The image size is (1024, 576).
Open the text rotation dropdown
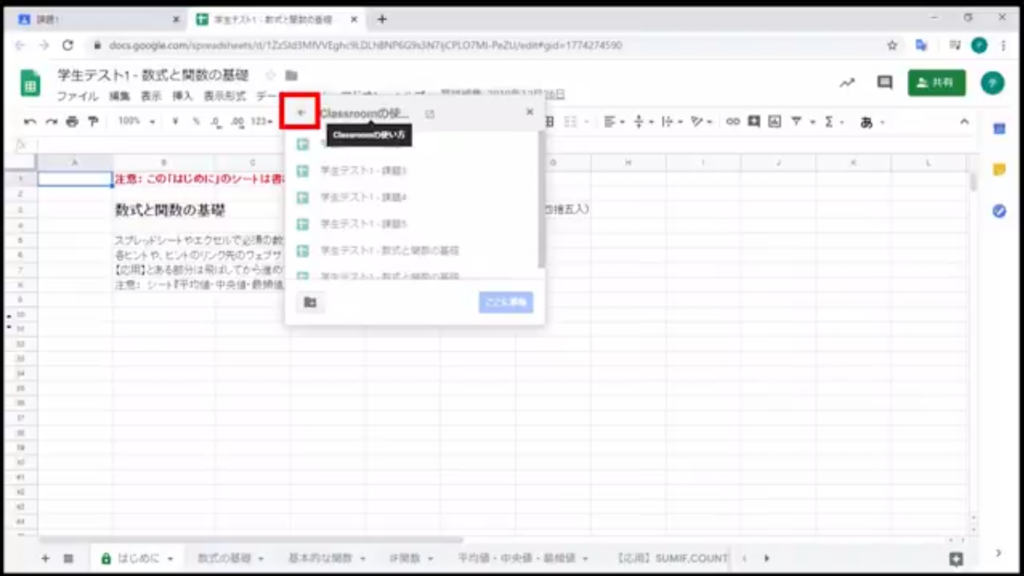click(701, 121)
